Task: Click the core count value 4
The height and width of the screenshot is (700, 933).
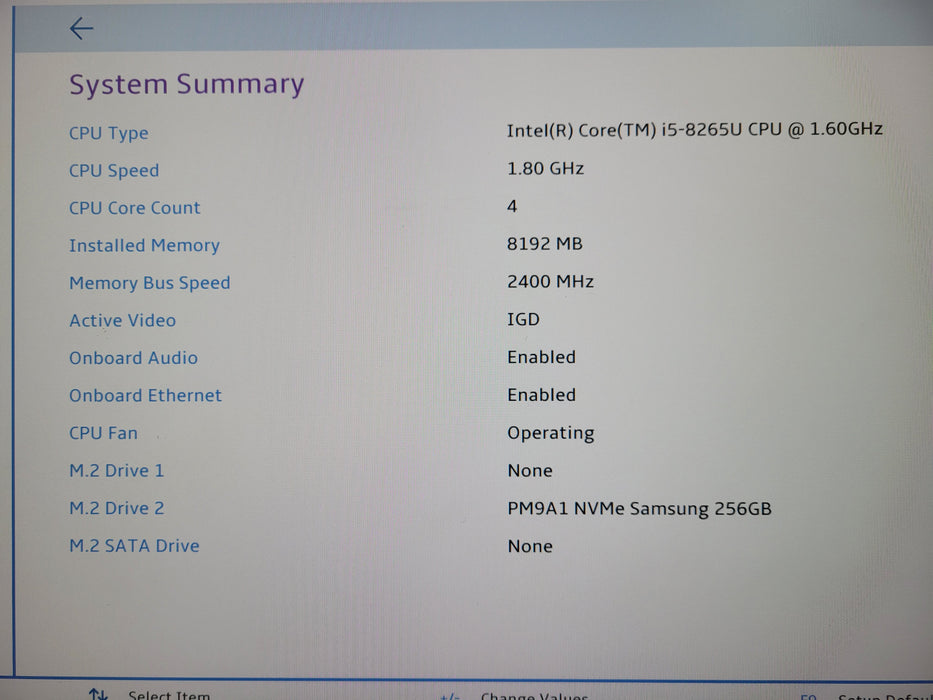Action: 512,206
